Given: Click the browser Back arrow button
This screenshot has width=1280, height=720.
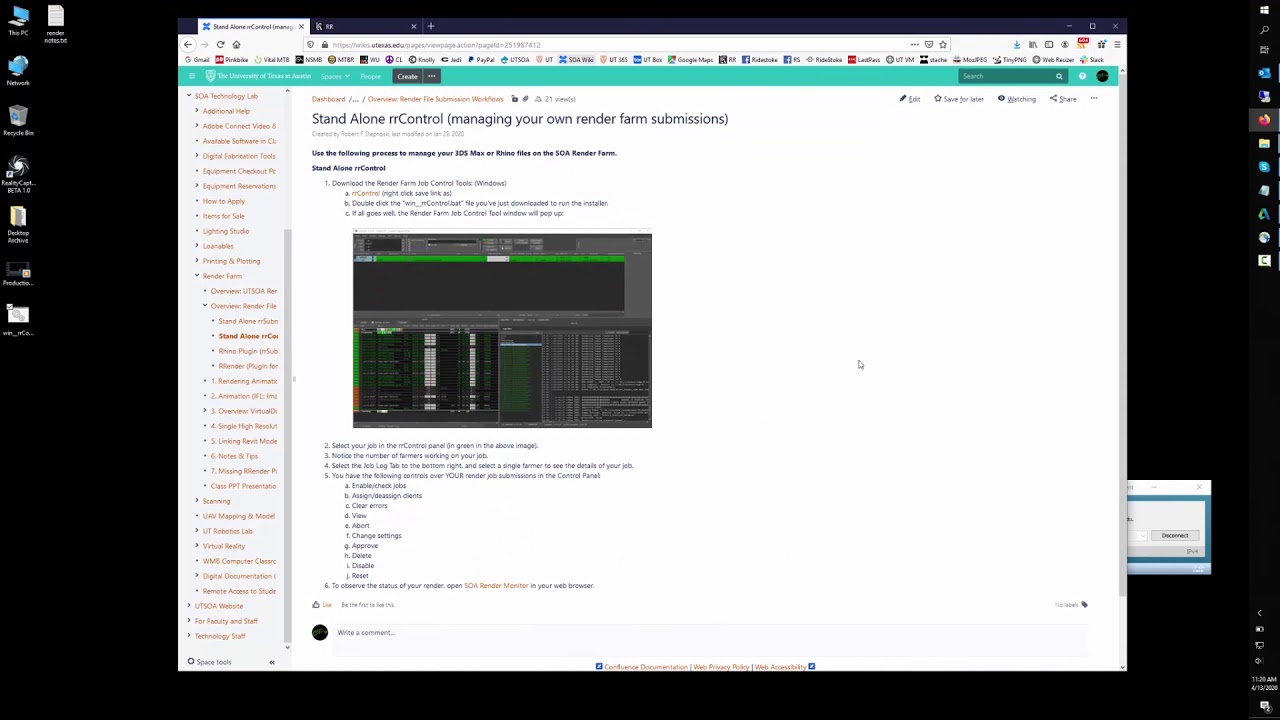Looking at the screenshot, I should coord(188,45).
